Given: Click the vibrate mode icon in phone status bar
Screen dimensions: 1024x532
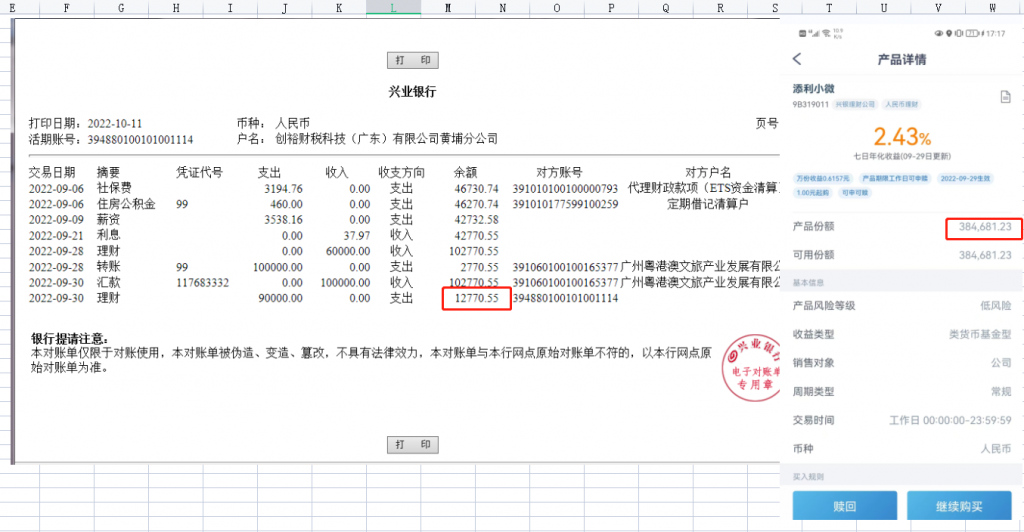Looking at the screenshot, I should click(959, 33).
